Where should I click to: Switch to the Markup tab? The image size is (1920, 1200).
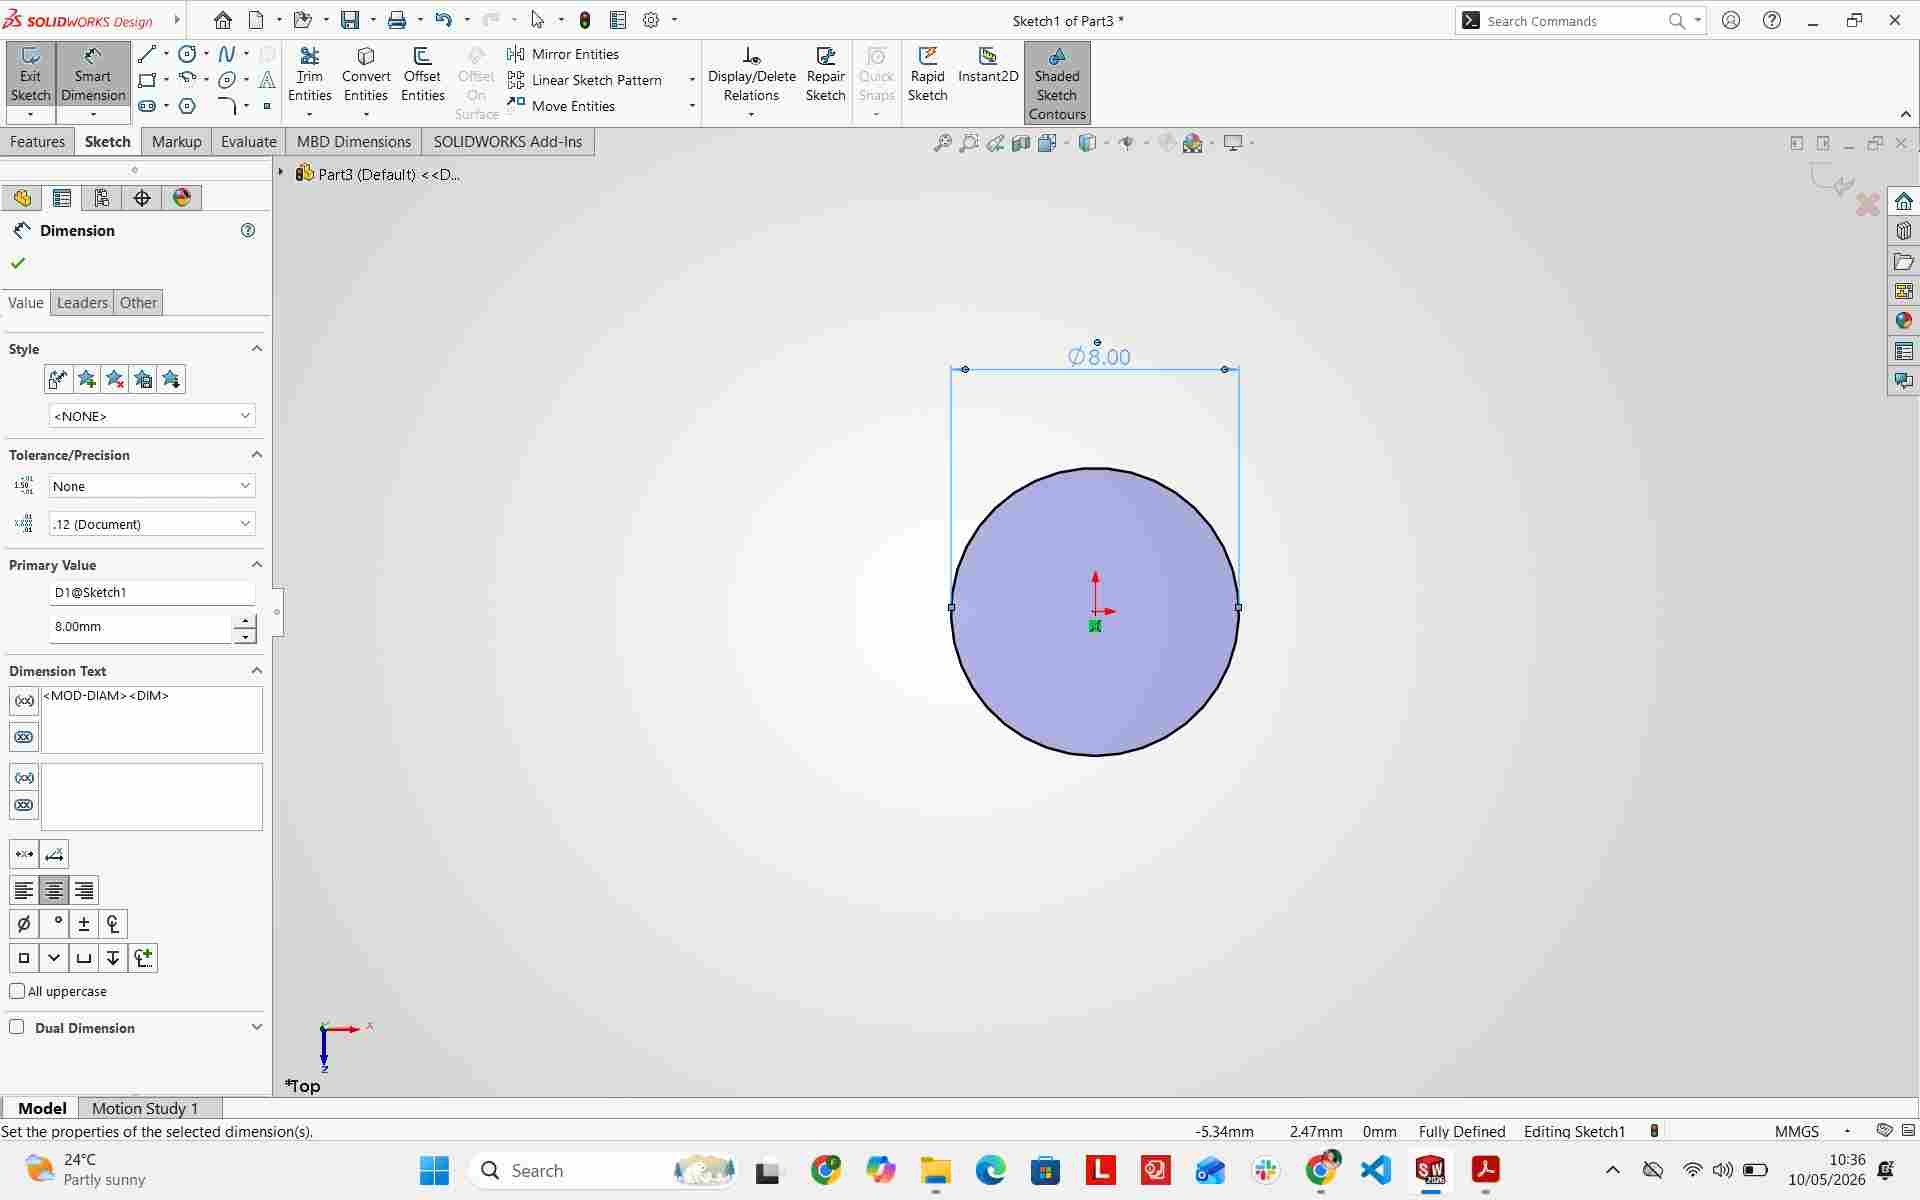click(x=177, y=142)
